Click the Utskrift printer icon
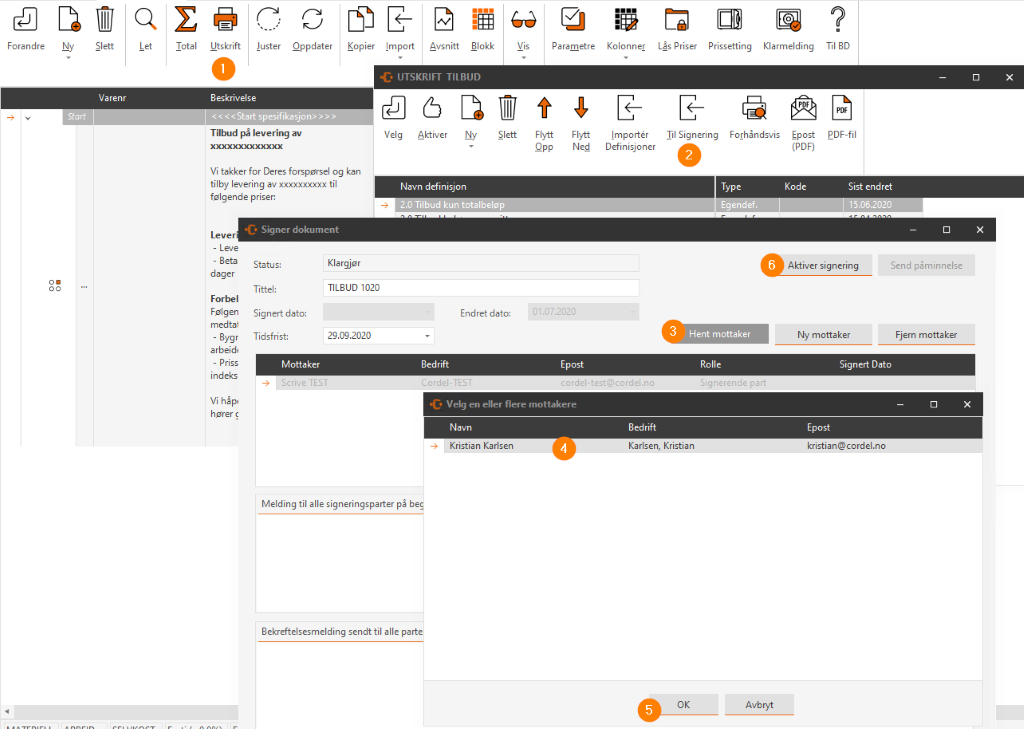Viewport: 1024px width, 729px height. [225, 19]
